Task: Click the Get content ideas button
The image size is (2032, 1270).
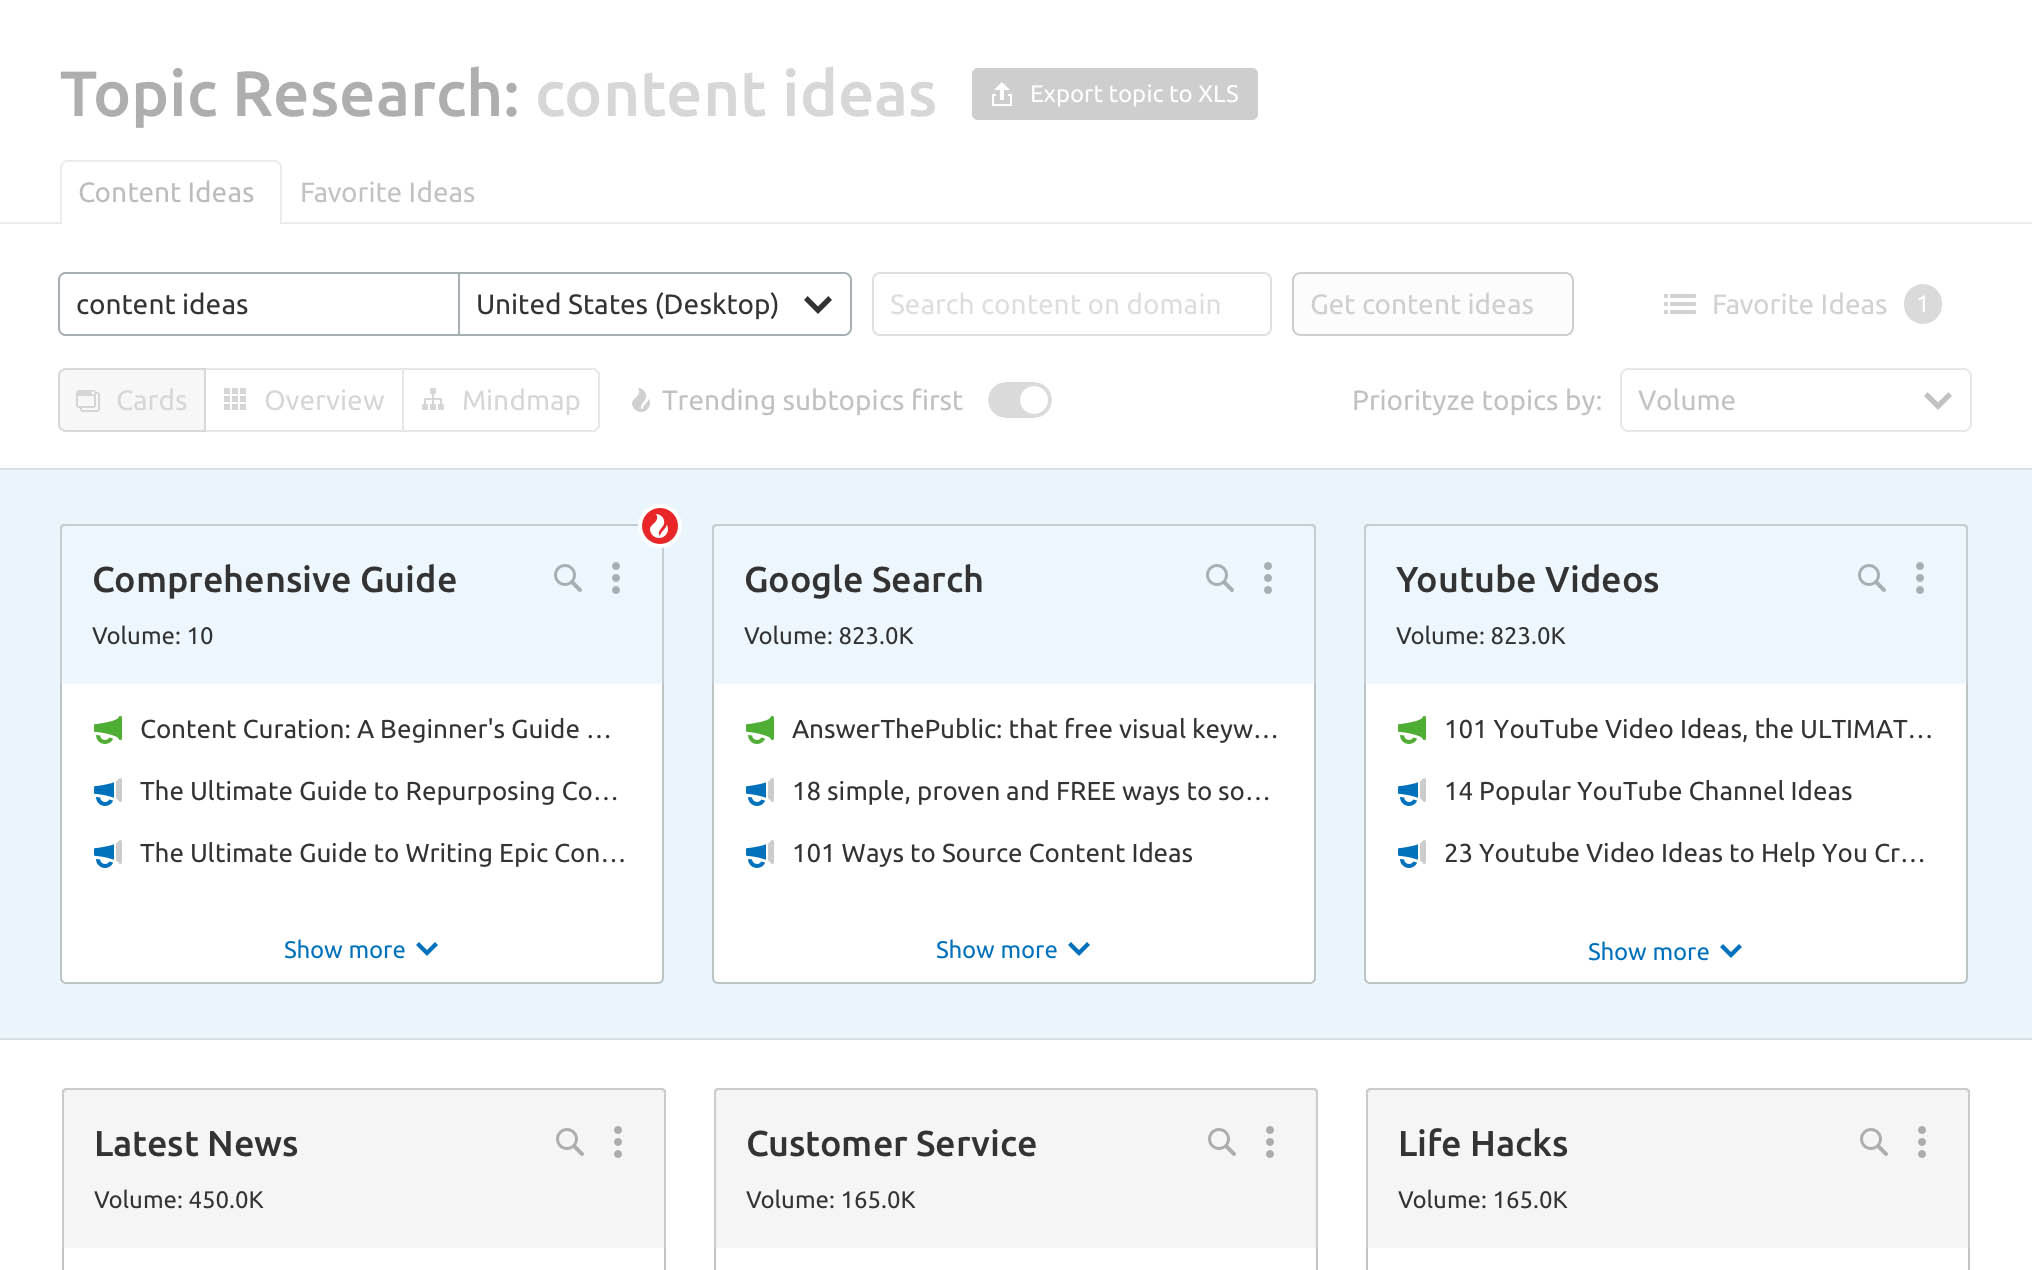Action: tap(1431, 304)
